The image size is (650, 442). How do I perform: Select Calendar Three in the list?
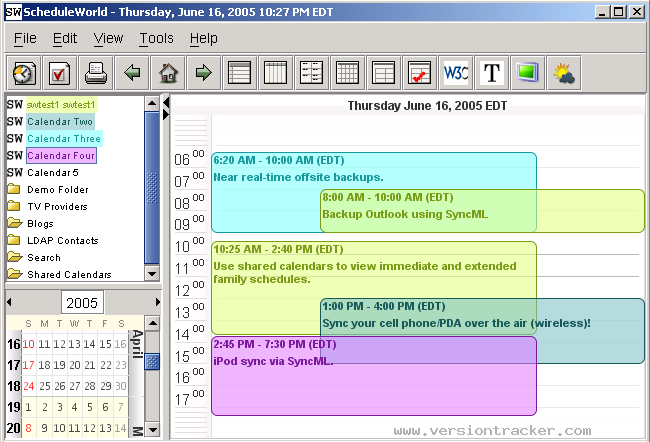(64, 138)
